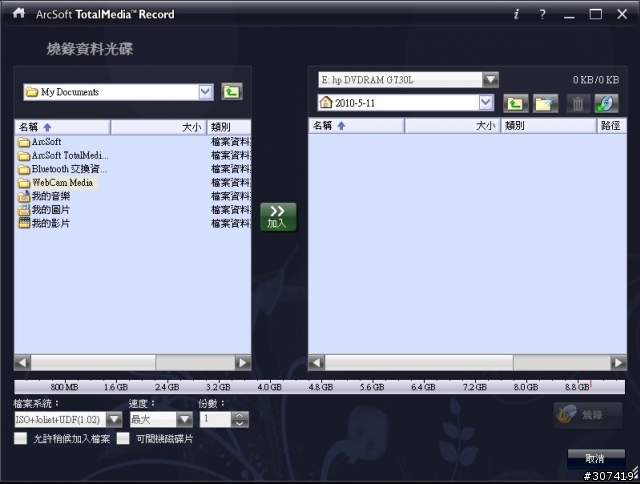Select the ArcSoft TotalMedia folder
The image size is (640, 484).
63,155
